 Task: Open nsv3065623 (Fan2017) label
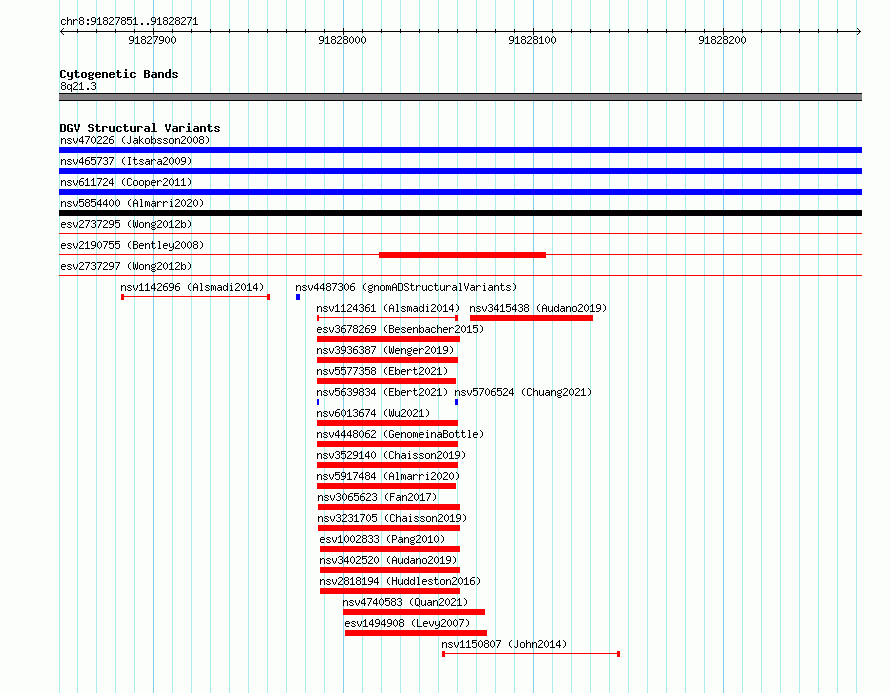click(377, 497)
